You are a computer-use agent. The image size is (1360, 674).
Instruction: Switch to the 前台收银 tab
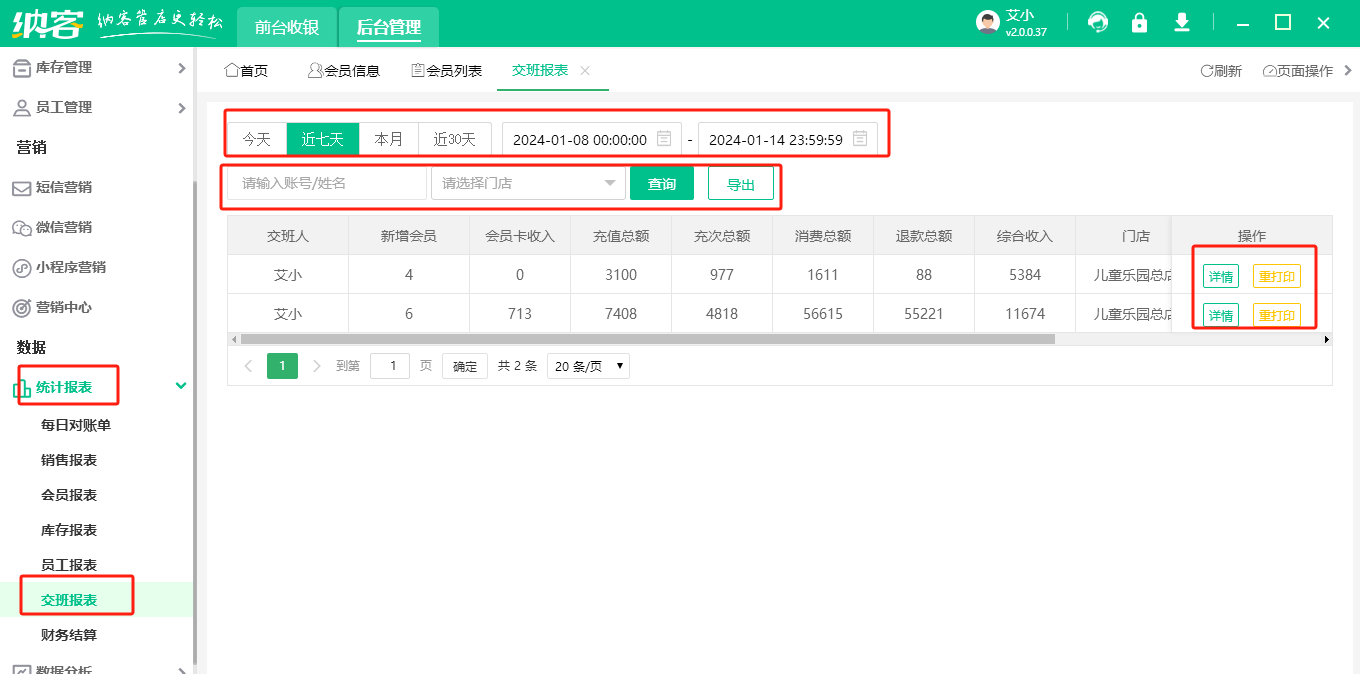tap(286, 27)
